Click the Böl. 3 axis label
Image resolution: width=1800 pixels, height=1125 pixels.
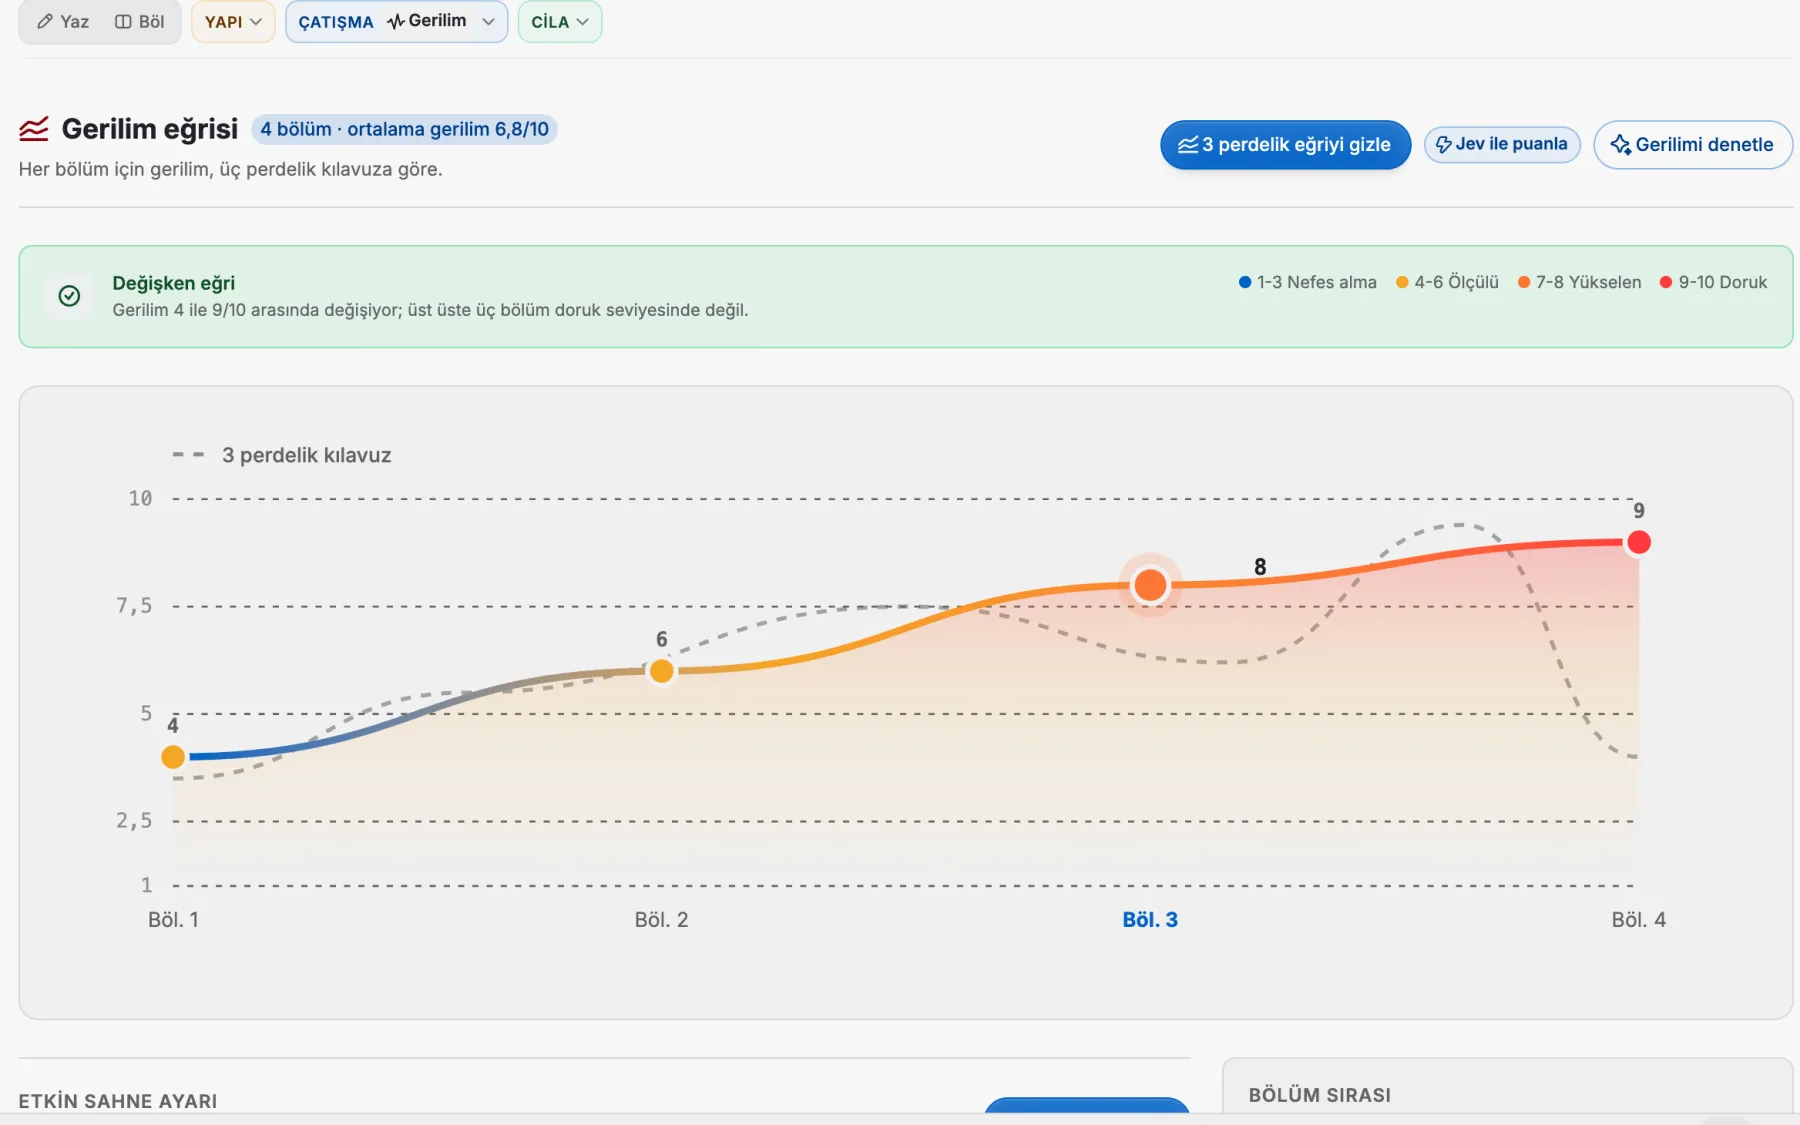coord(1150,920)
